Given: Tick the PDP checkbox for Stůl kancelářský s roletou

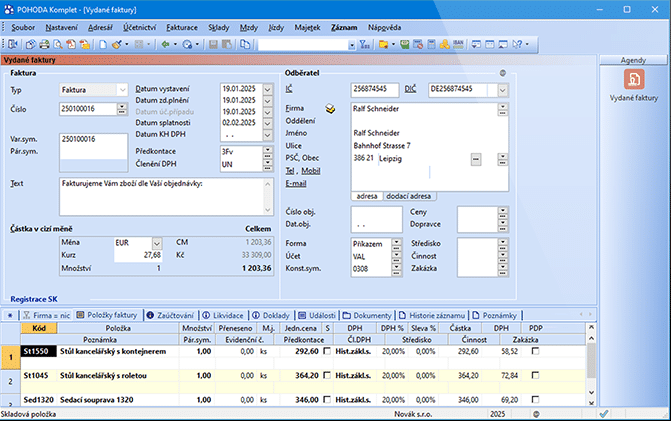Looking at the screenshot, I should (x=535, y=375).
